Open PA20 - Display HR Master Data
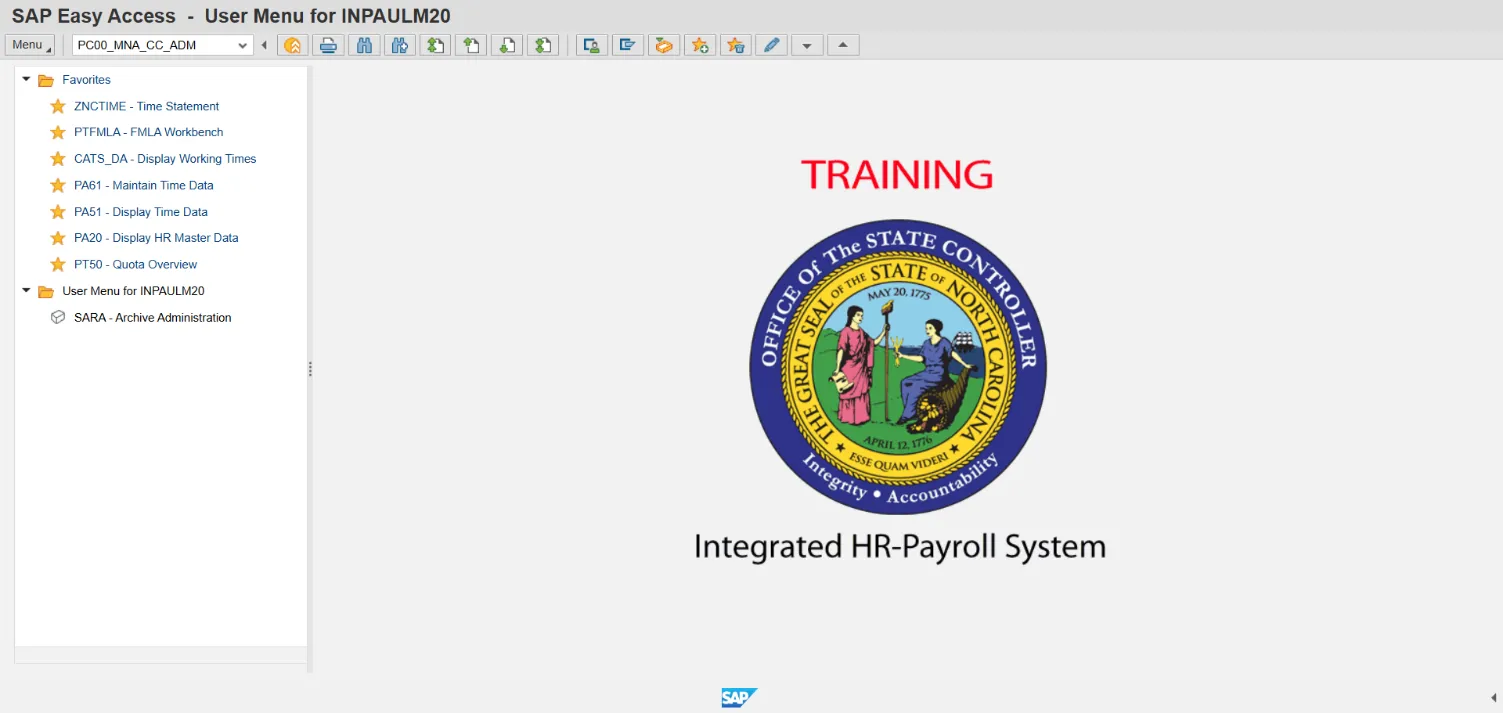The width and height of the screenshot is (1503, 713). point(156,238)
